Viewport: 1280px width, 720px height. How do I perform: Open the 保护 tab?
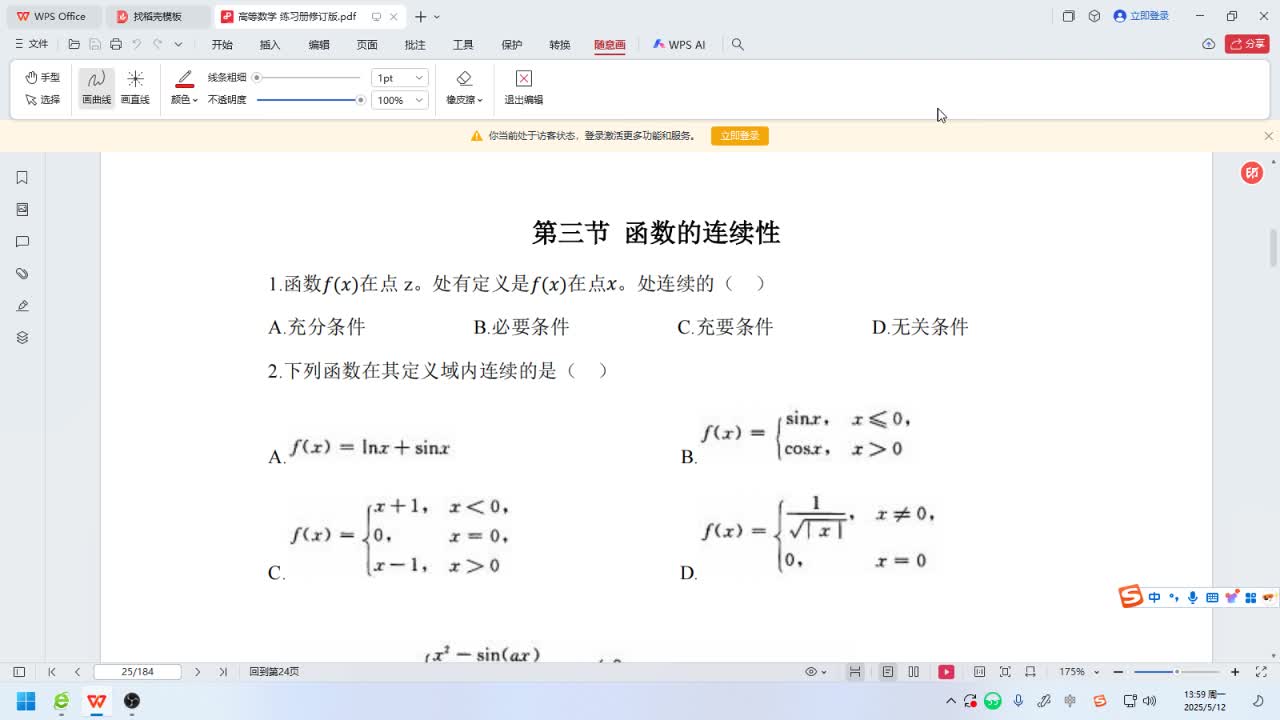point(512,45)
